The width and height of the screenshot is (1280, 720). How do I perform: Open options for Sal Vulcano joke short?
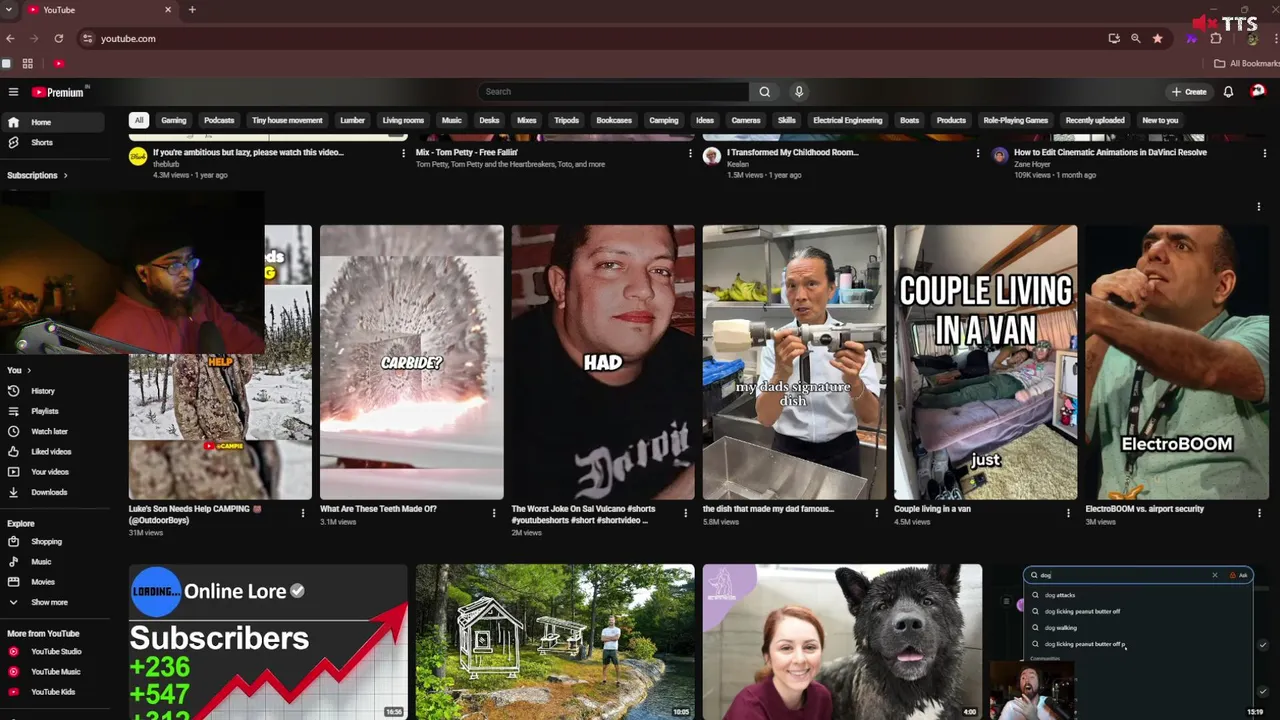pos(686,513)
